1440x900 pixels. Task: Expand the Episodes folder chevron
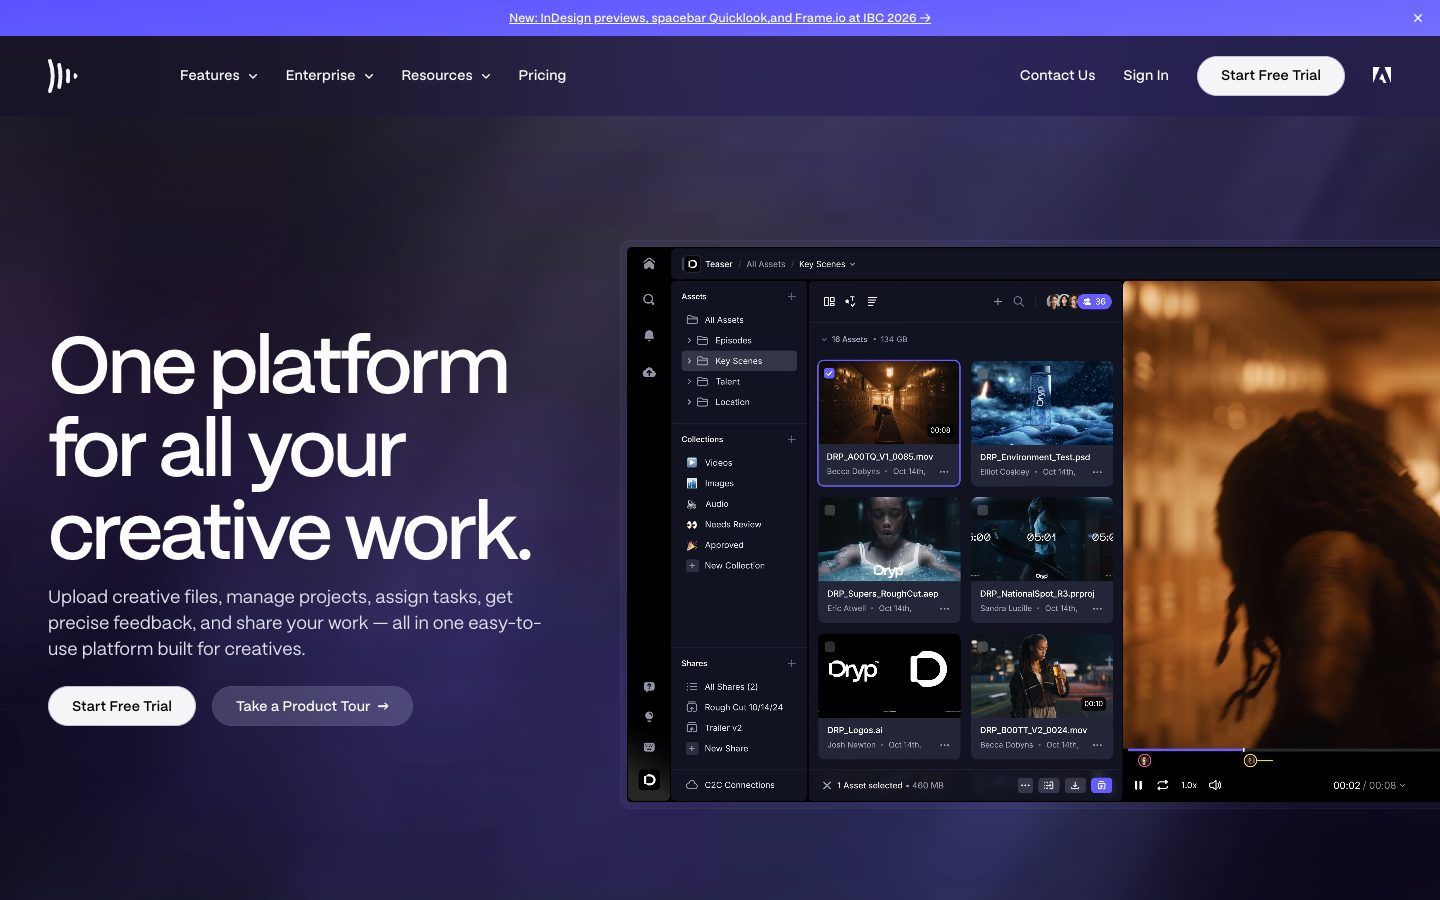pyautogui.click(x=689, y=340)
